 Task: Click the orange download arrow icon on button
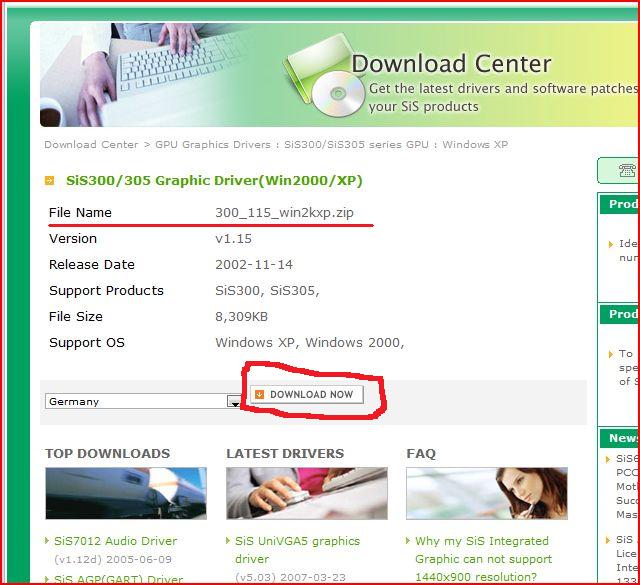[259, 394]
